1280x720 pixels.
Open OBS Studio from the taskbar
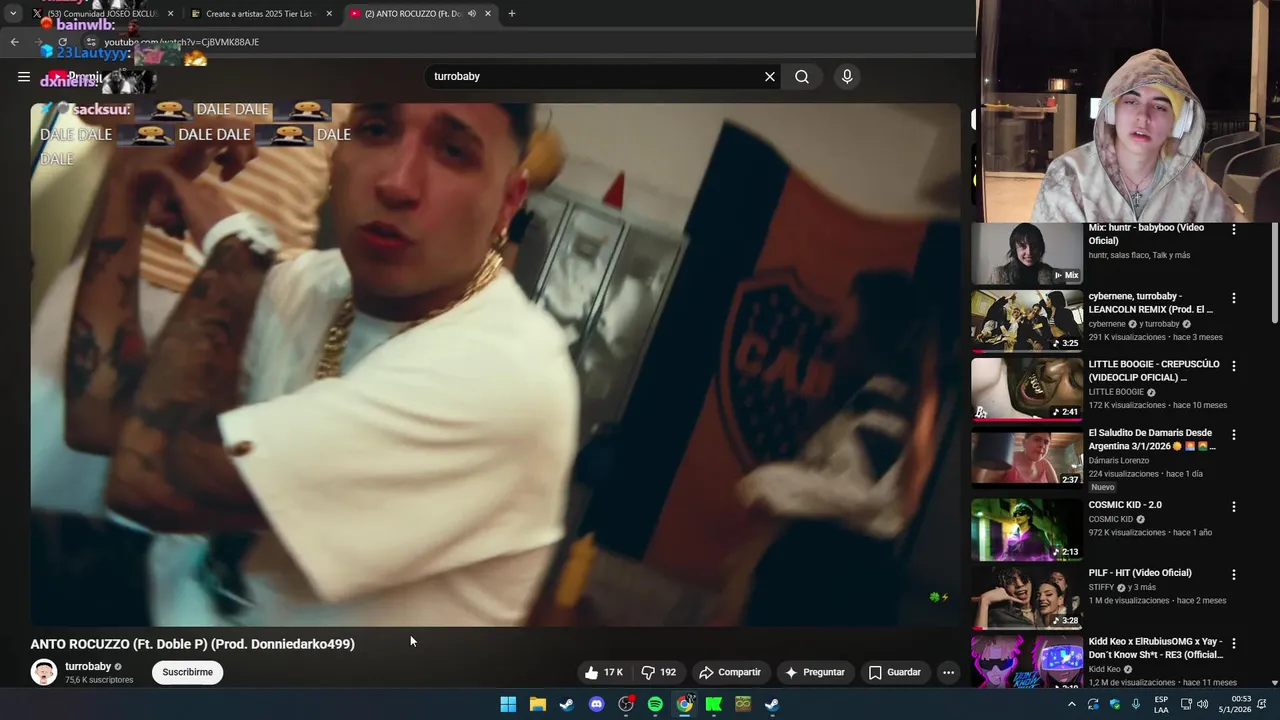click(626, 704)
